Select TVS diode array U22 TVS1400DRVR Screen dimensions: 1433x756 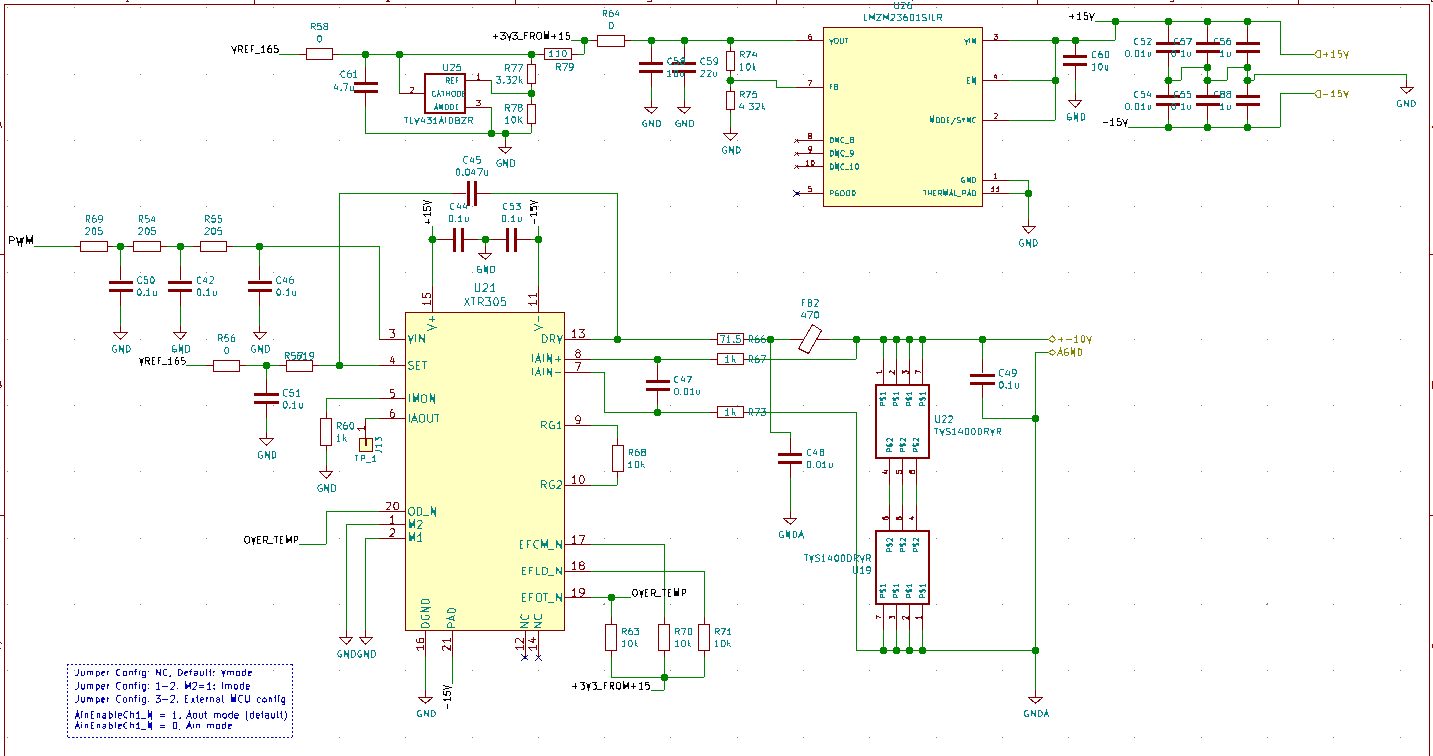[900, 420]
